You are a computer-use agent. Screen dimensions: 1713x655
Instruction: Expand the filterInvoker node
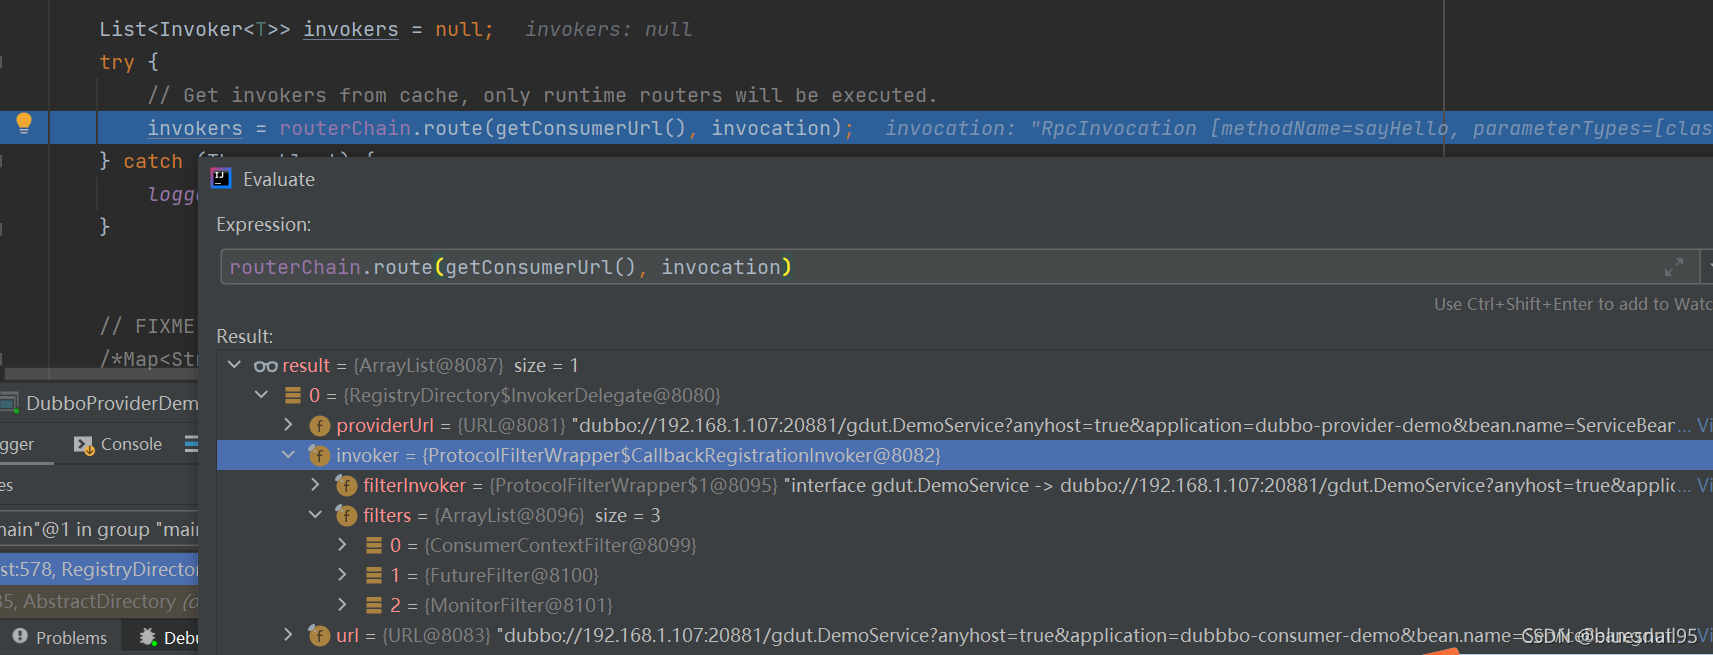[x=316, y=485]
